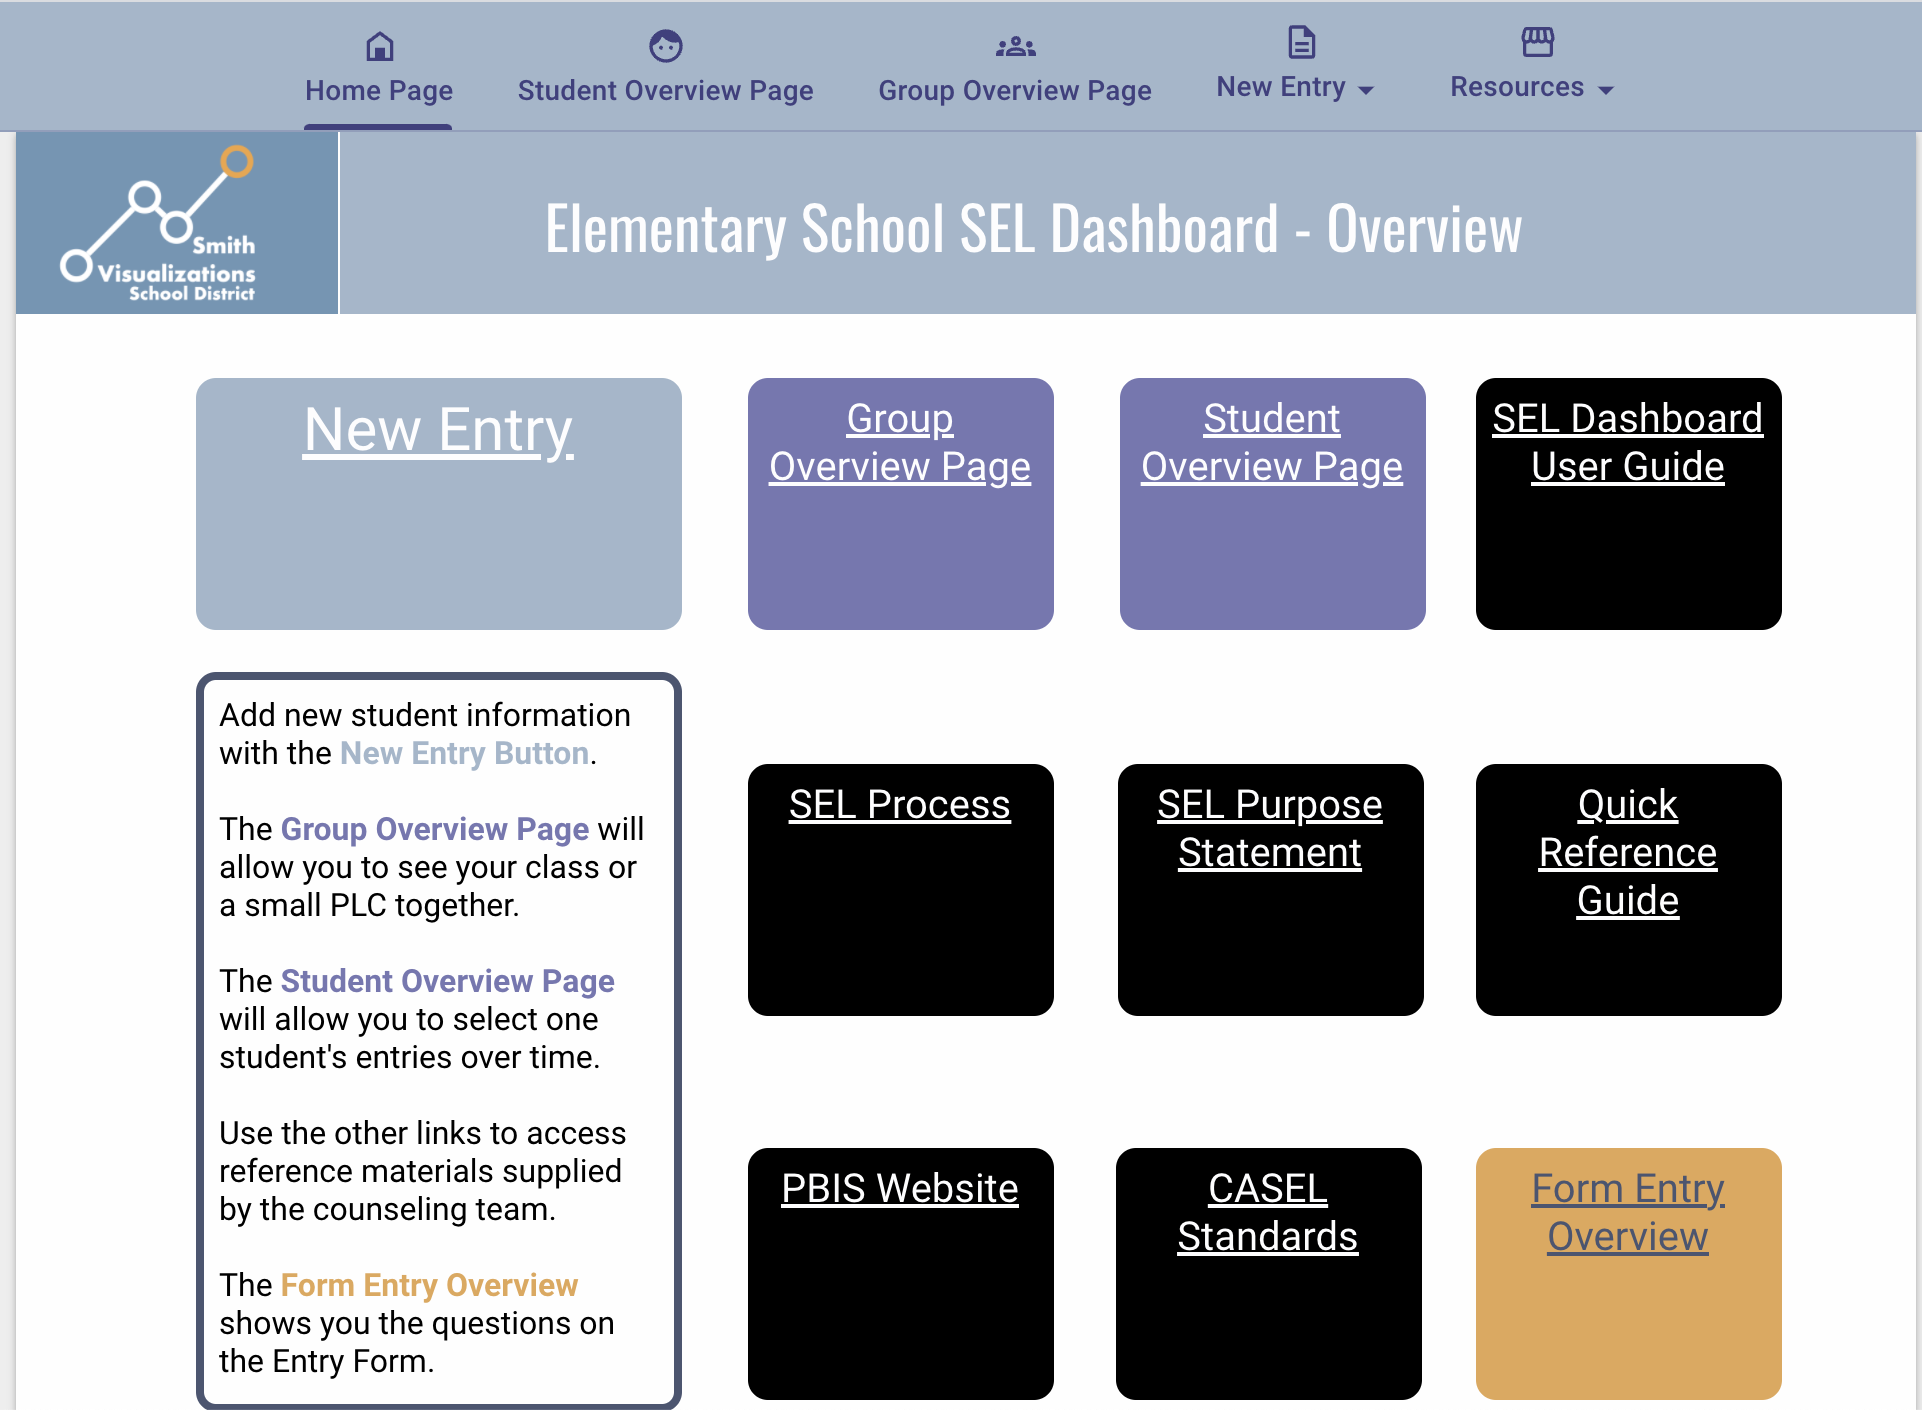Select the Student Overview Page face icon
The height and width of the screenshot is (1410, 1922).
(665, 46)
